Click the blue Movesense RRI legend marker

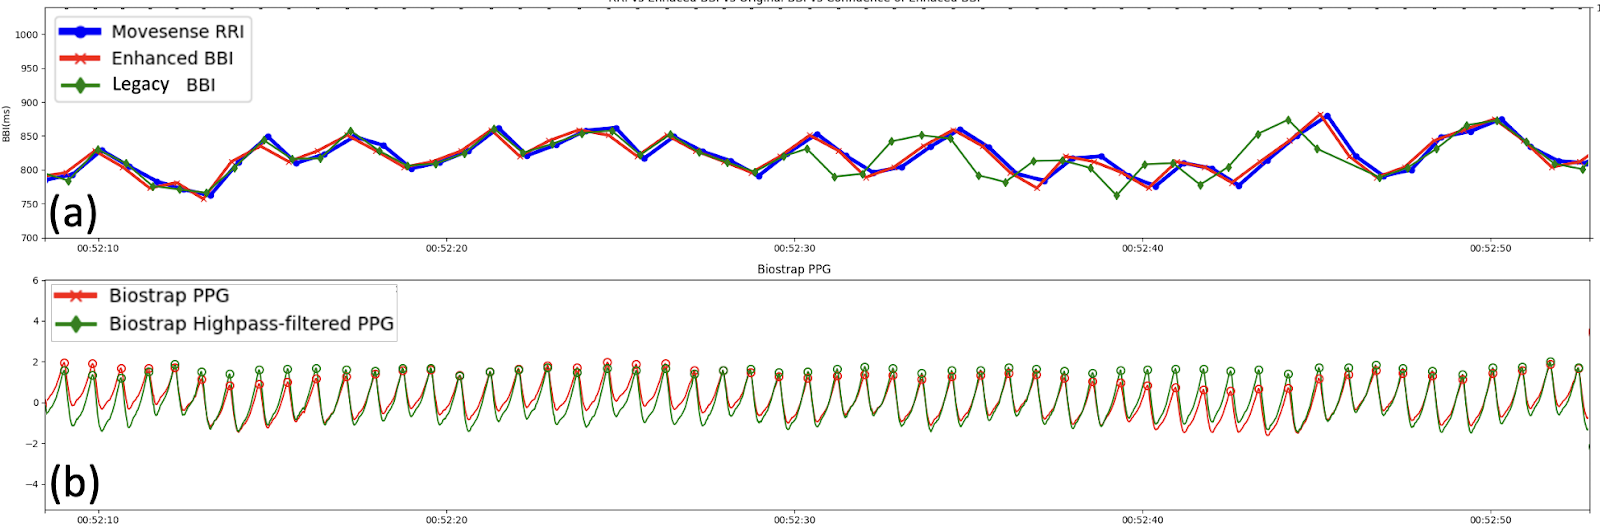point(80,32)
